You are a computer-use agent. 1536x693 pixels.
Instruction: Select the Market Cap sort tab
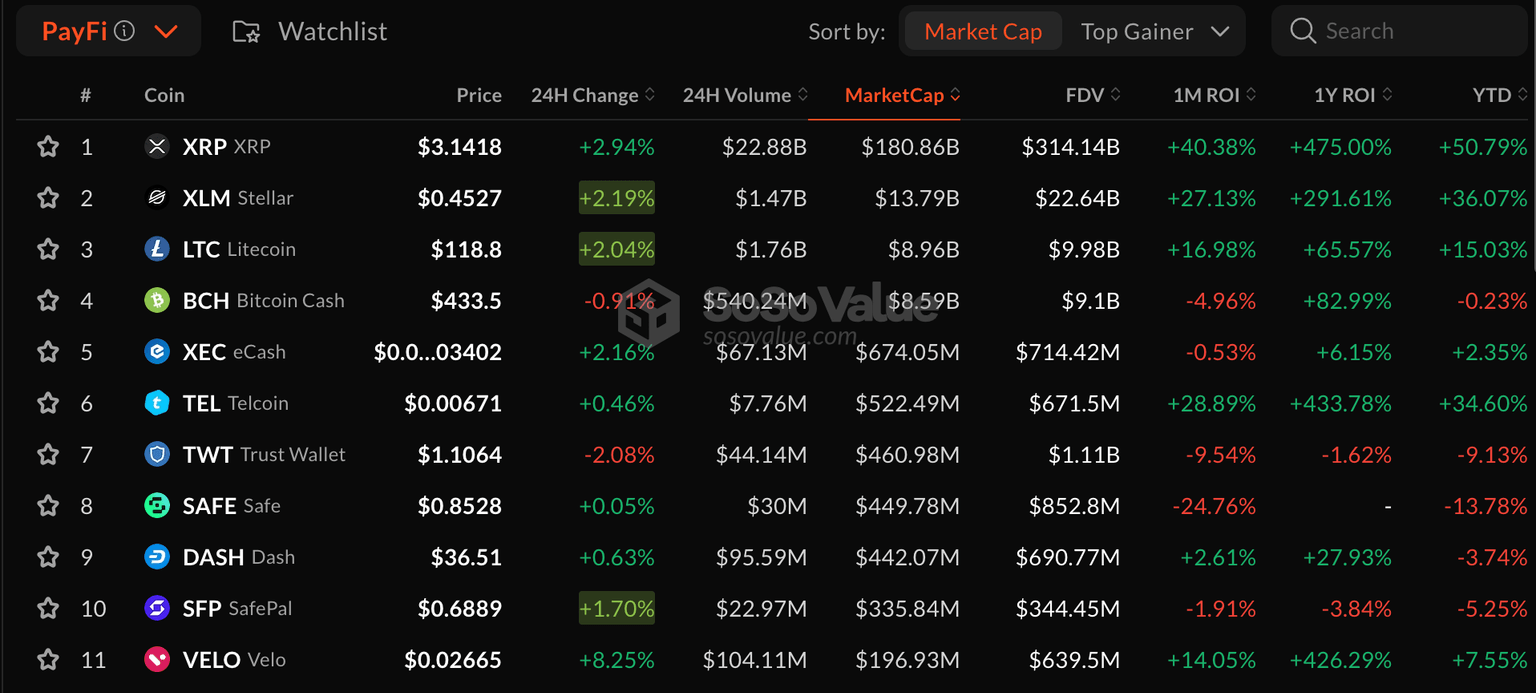pyautogui.click(x=983, y=31)
